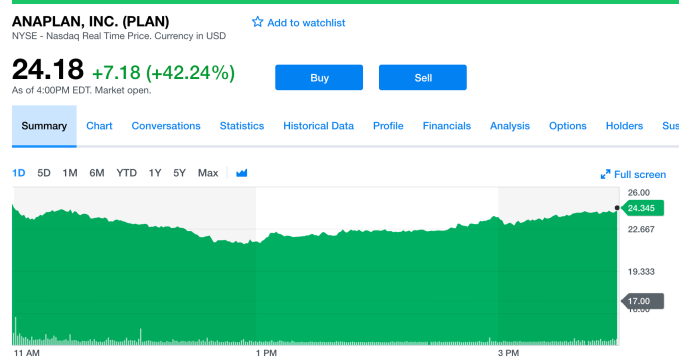Open the Financials tab
This screenshot has height=364, width=679.
pyautogui.click(x=446, y=126)
